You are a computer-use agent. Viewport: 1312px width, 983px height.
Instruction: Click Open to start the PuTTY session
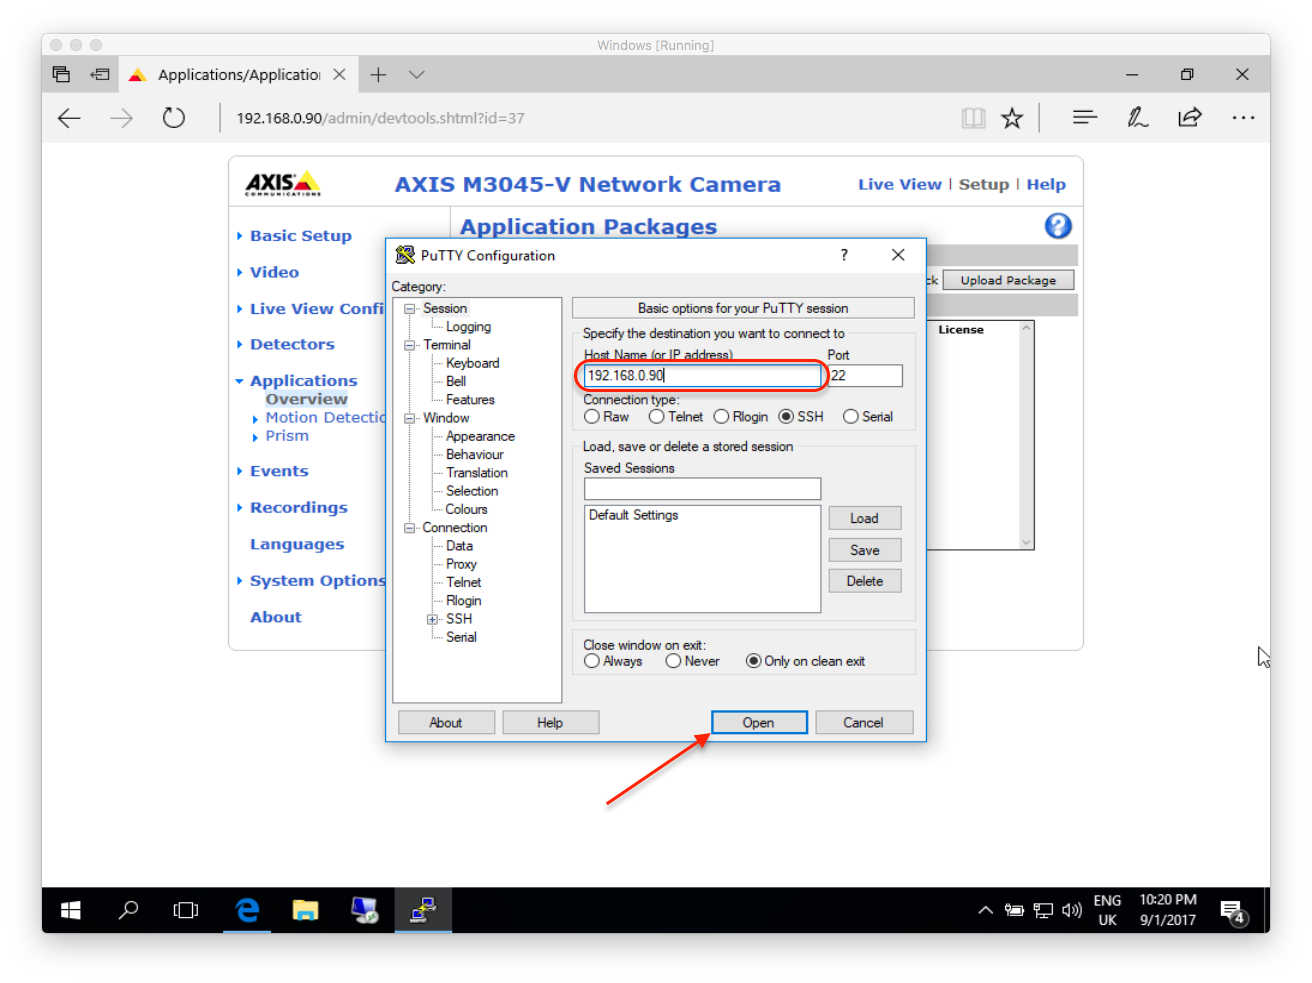pyautogui.click(x=759, y=722)
